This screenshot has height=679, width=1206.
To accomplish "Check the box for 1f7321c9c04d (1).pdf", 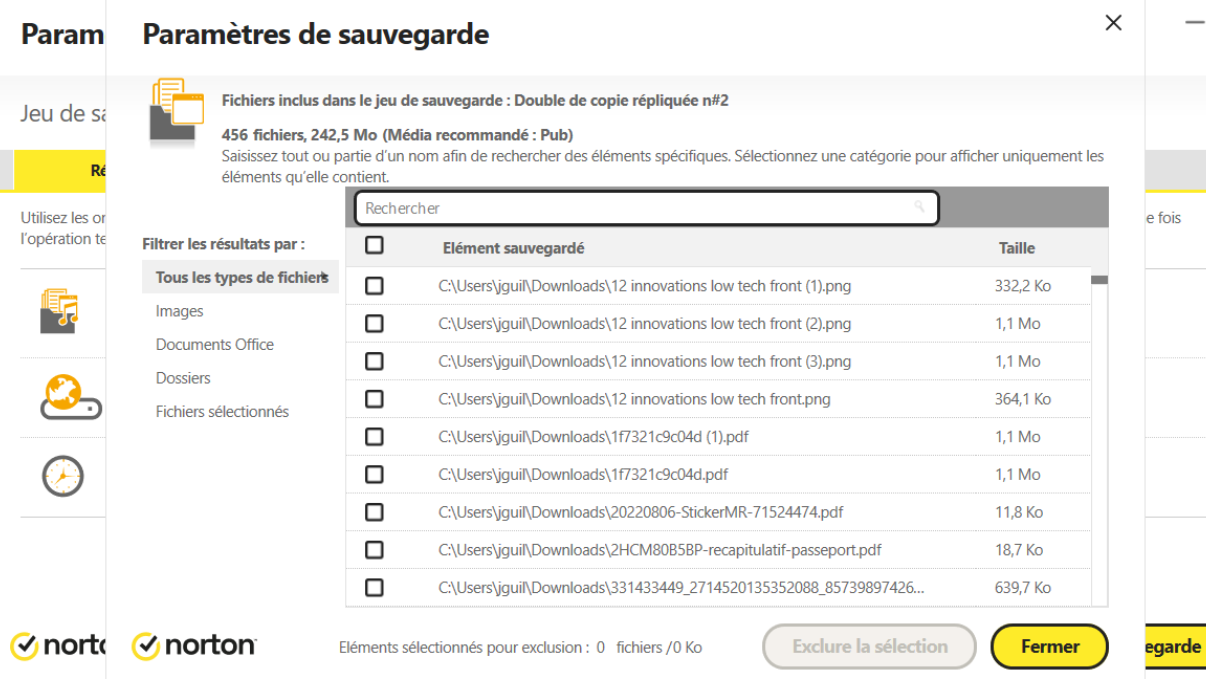I will tap(374, 436).
